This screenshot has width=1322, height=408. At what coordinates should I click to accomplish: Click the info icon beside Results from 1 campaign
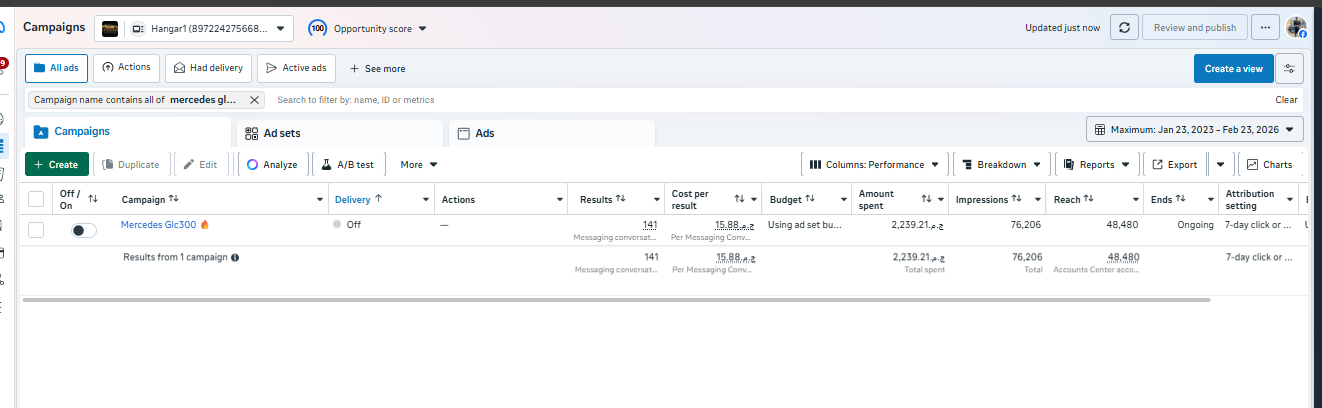coord(235,257)
